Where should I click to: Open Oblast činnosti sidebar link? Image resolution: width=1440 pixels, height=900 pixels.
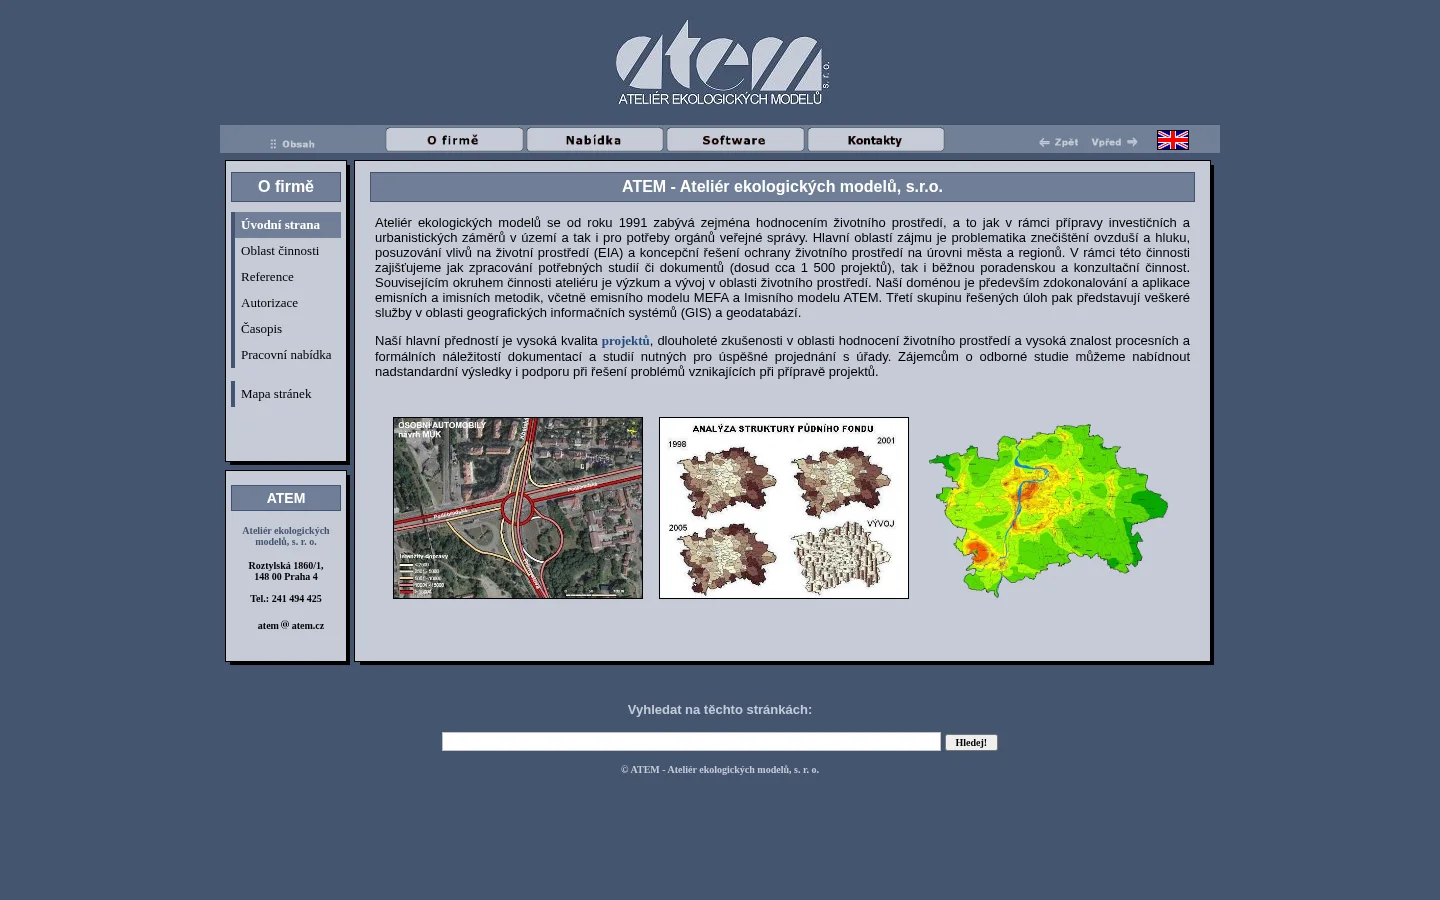(286, 251)
